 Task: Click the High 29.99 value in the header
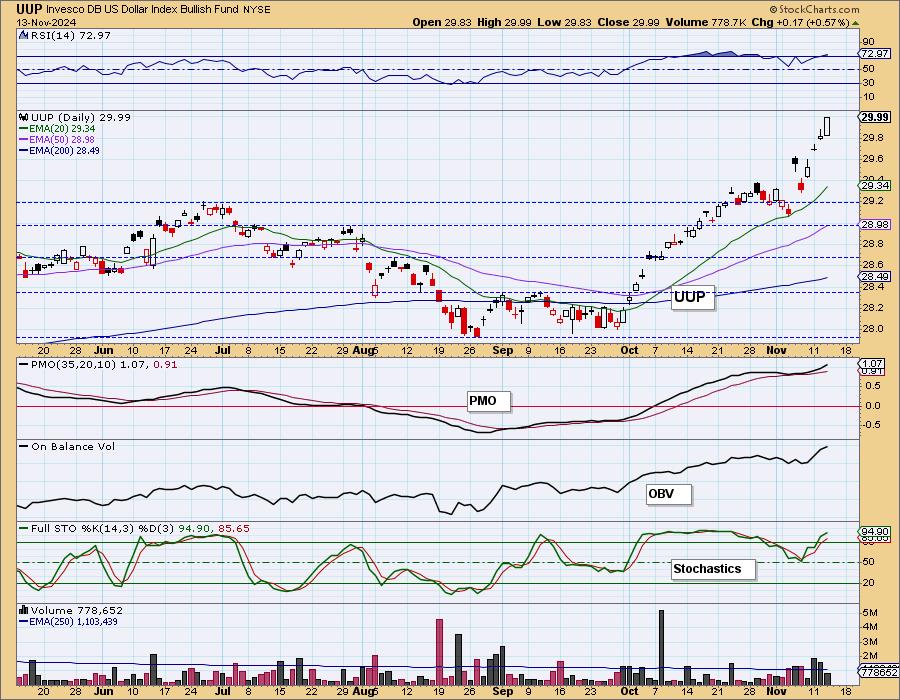tap(505, 22)
